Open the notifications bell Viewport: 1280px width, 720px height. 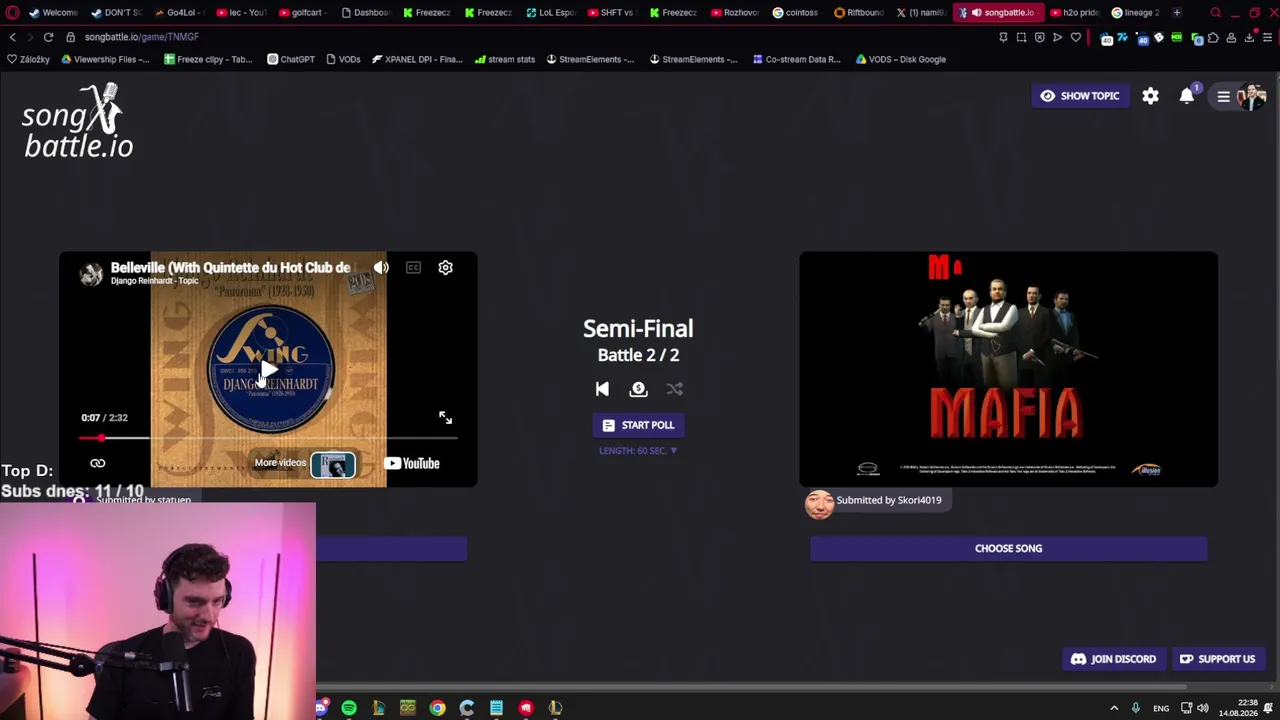click(1187, 96)
